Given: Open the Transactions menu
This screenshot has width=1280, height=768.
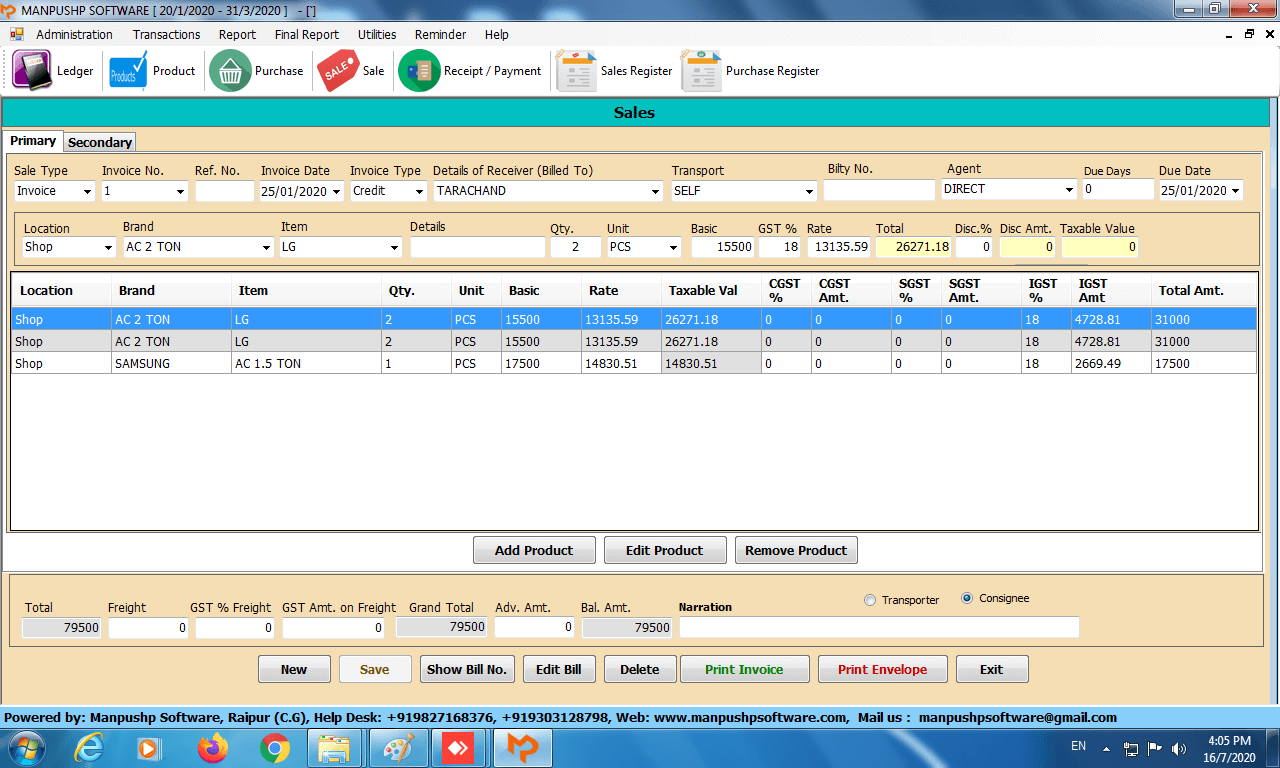Looking at the screenshot, I should [166, 34].
